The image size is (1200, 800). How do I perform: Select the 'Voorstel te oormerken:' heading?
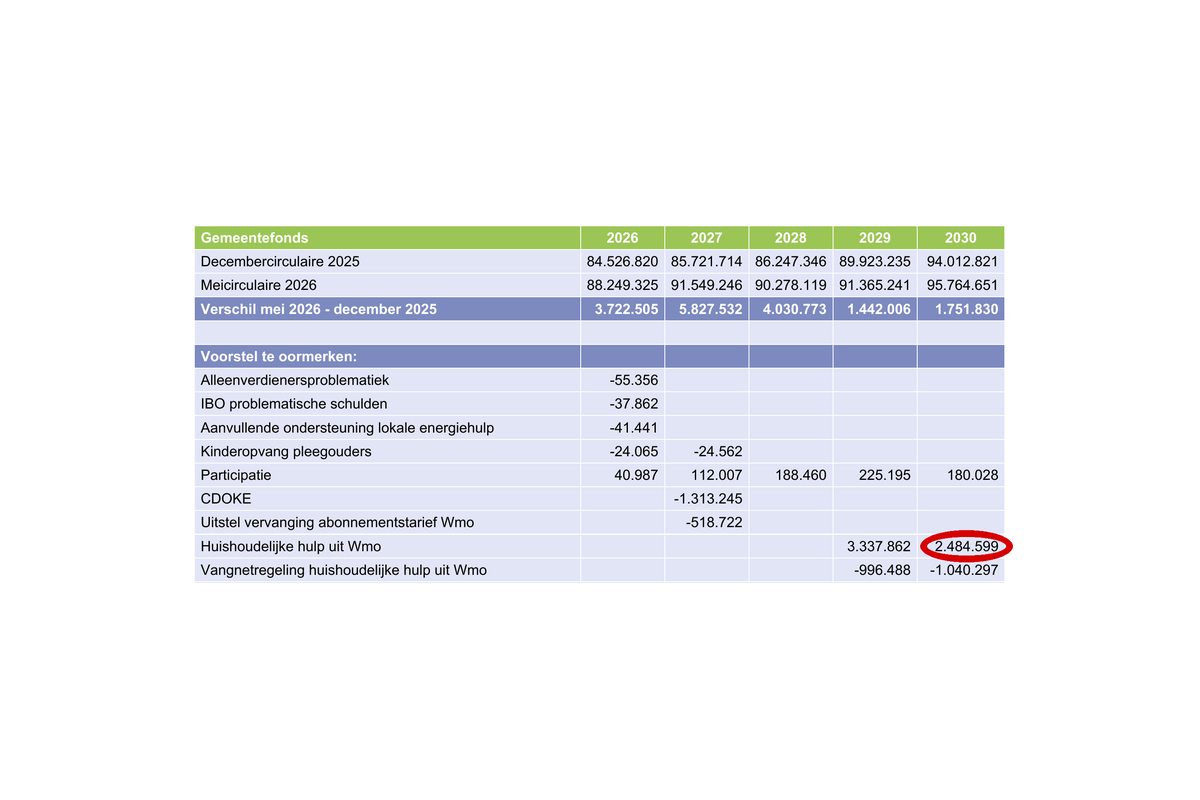pyautogui.click(x=279, y=356)
